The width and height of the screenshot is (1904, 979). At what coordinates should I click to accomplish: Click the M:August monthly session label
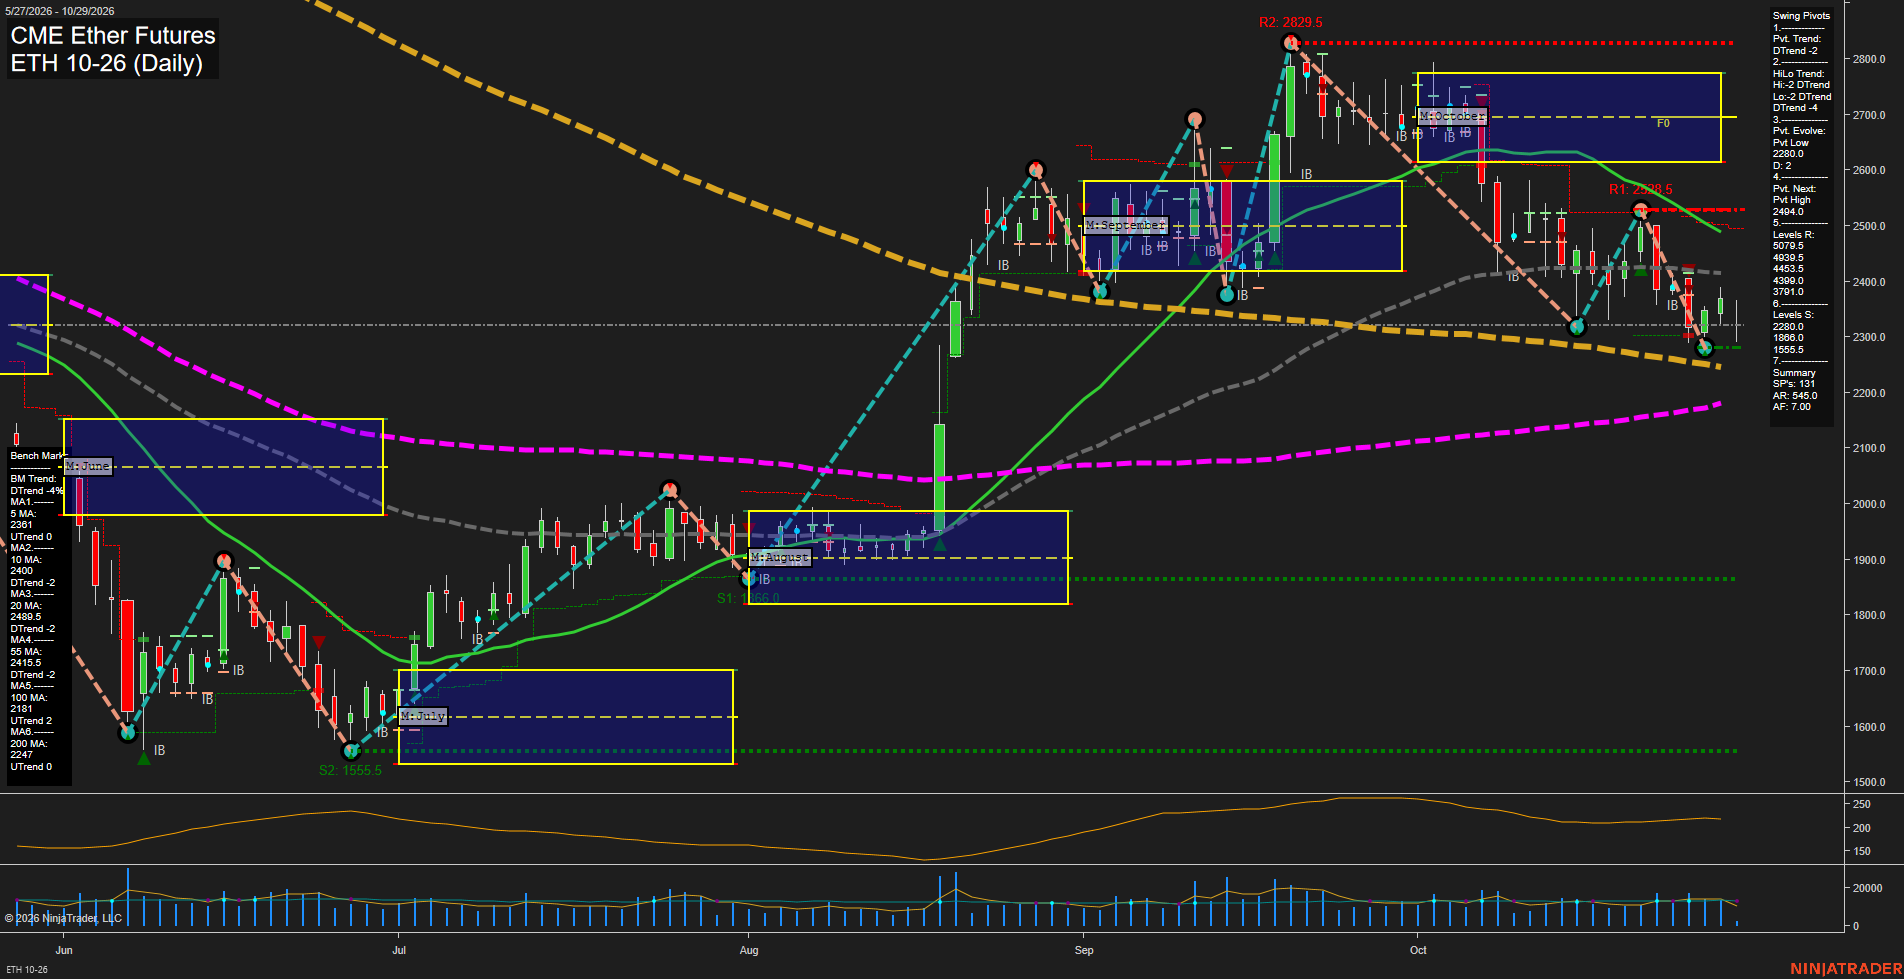coord(780,557)
